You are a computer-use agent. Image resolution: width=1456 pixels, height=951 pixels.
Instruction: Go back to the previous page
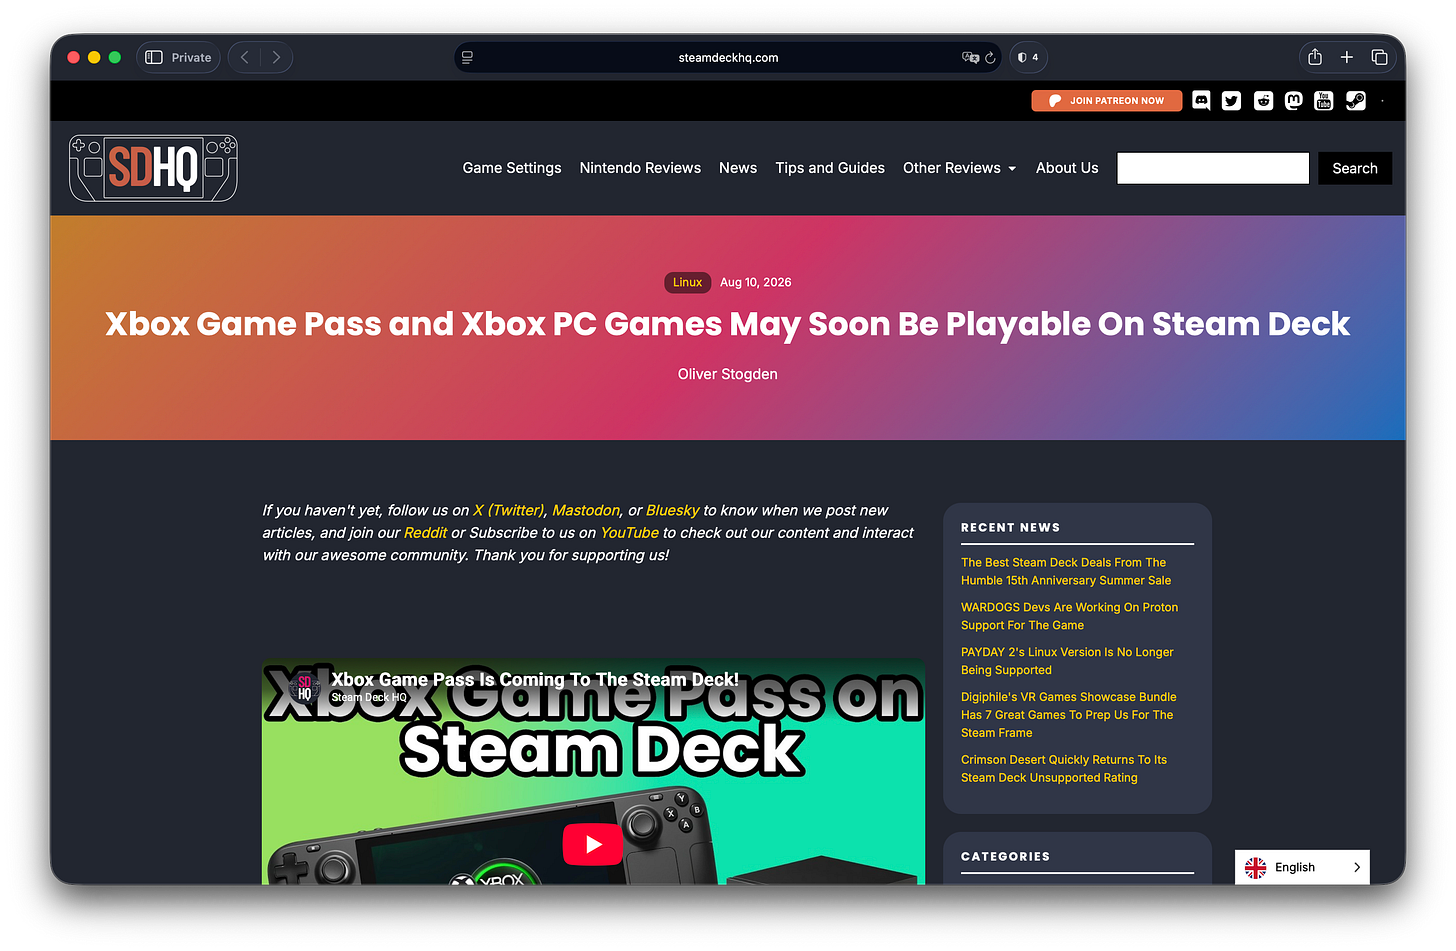(244, 57)
